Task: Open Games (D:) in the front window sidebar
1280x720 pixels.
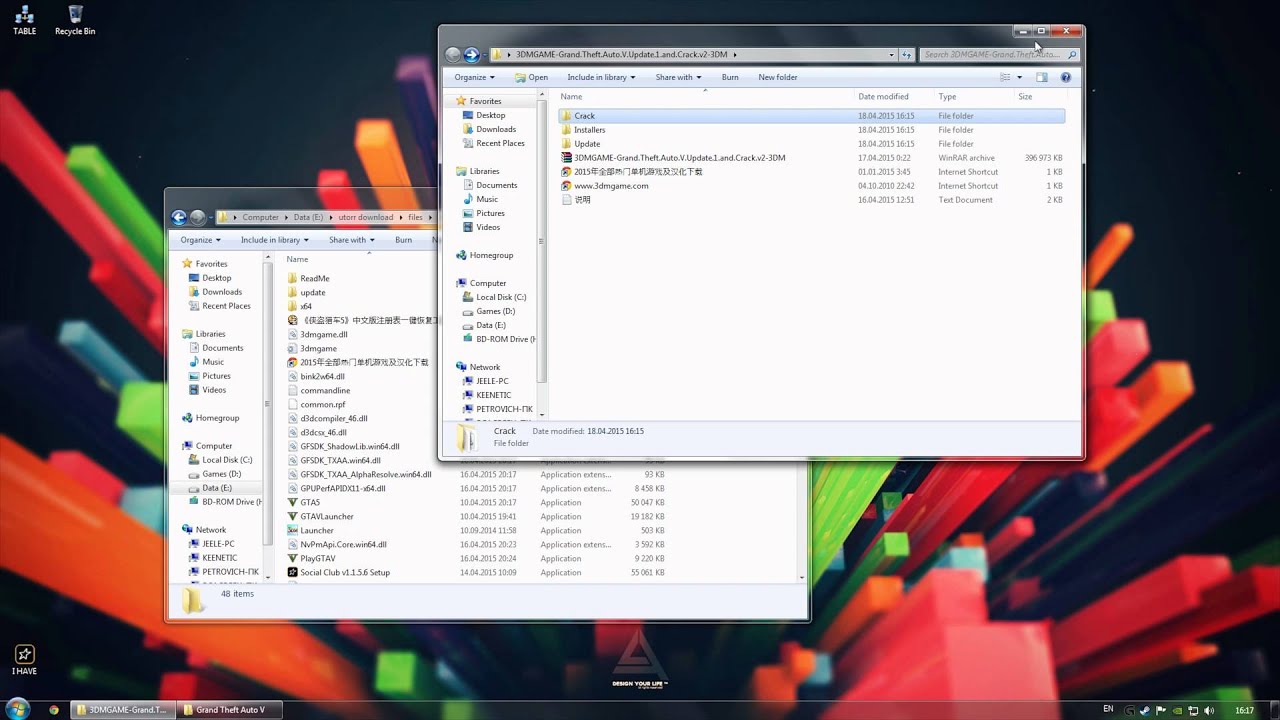Action: coord(496,311)
